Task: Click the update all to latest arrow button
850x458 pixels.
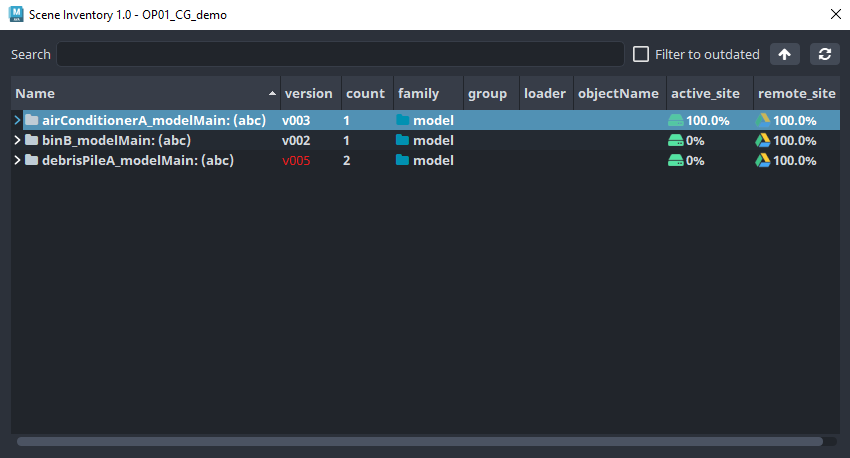Action: coord(784,54)
